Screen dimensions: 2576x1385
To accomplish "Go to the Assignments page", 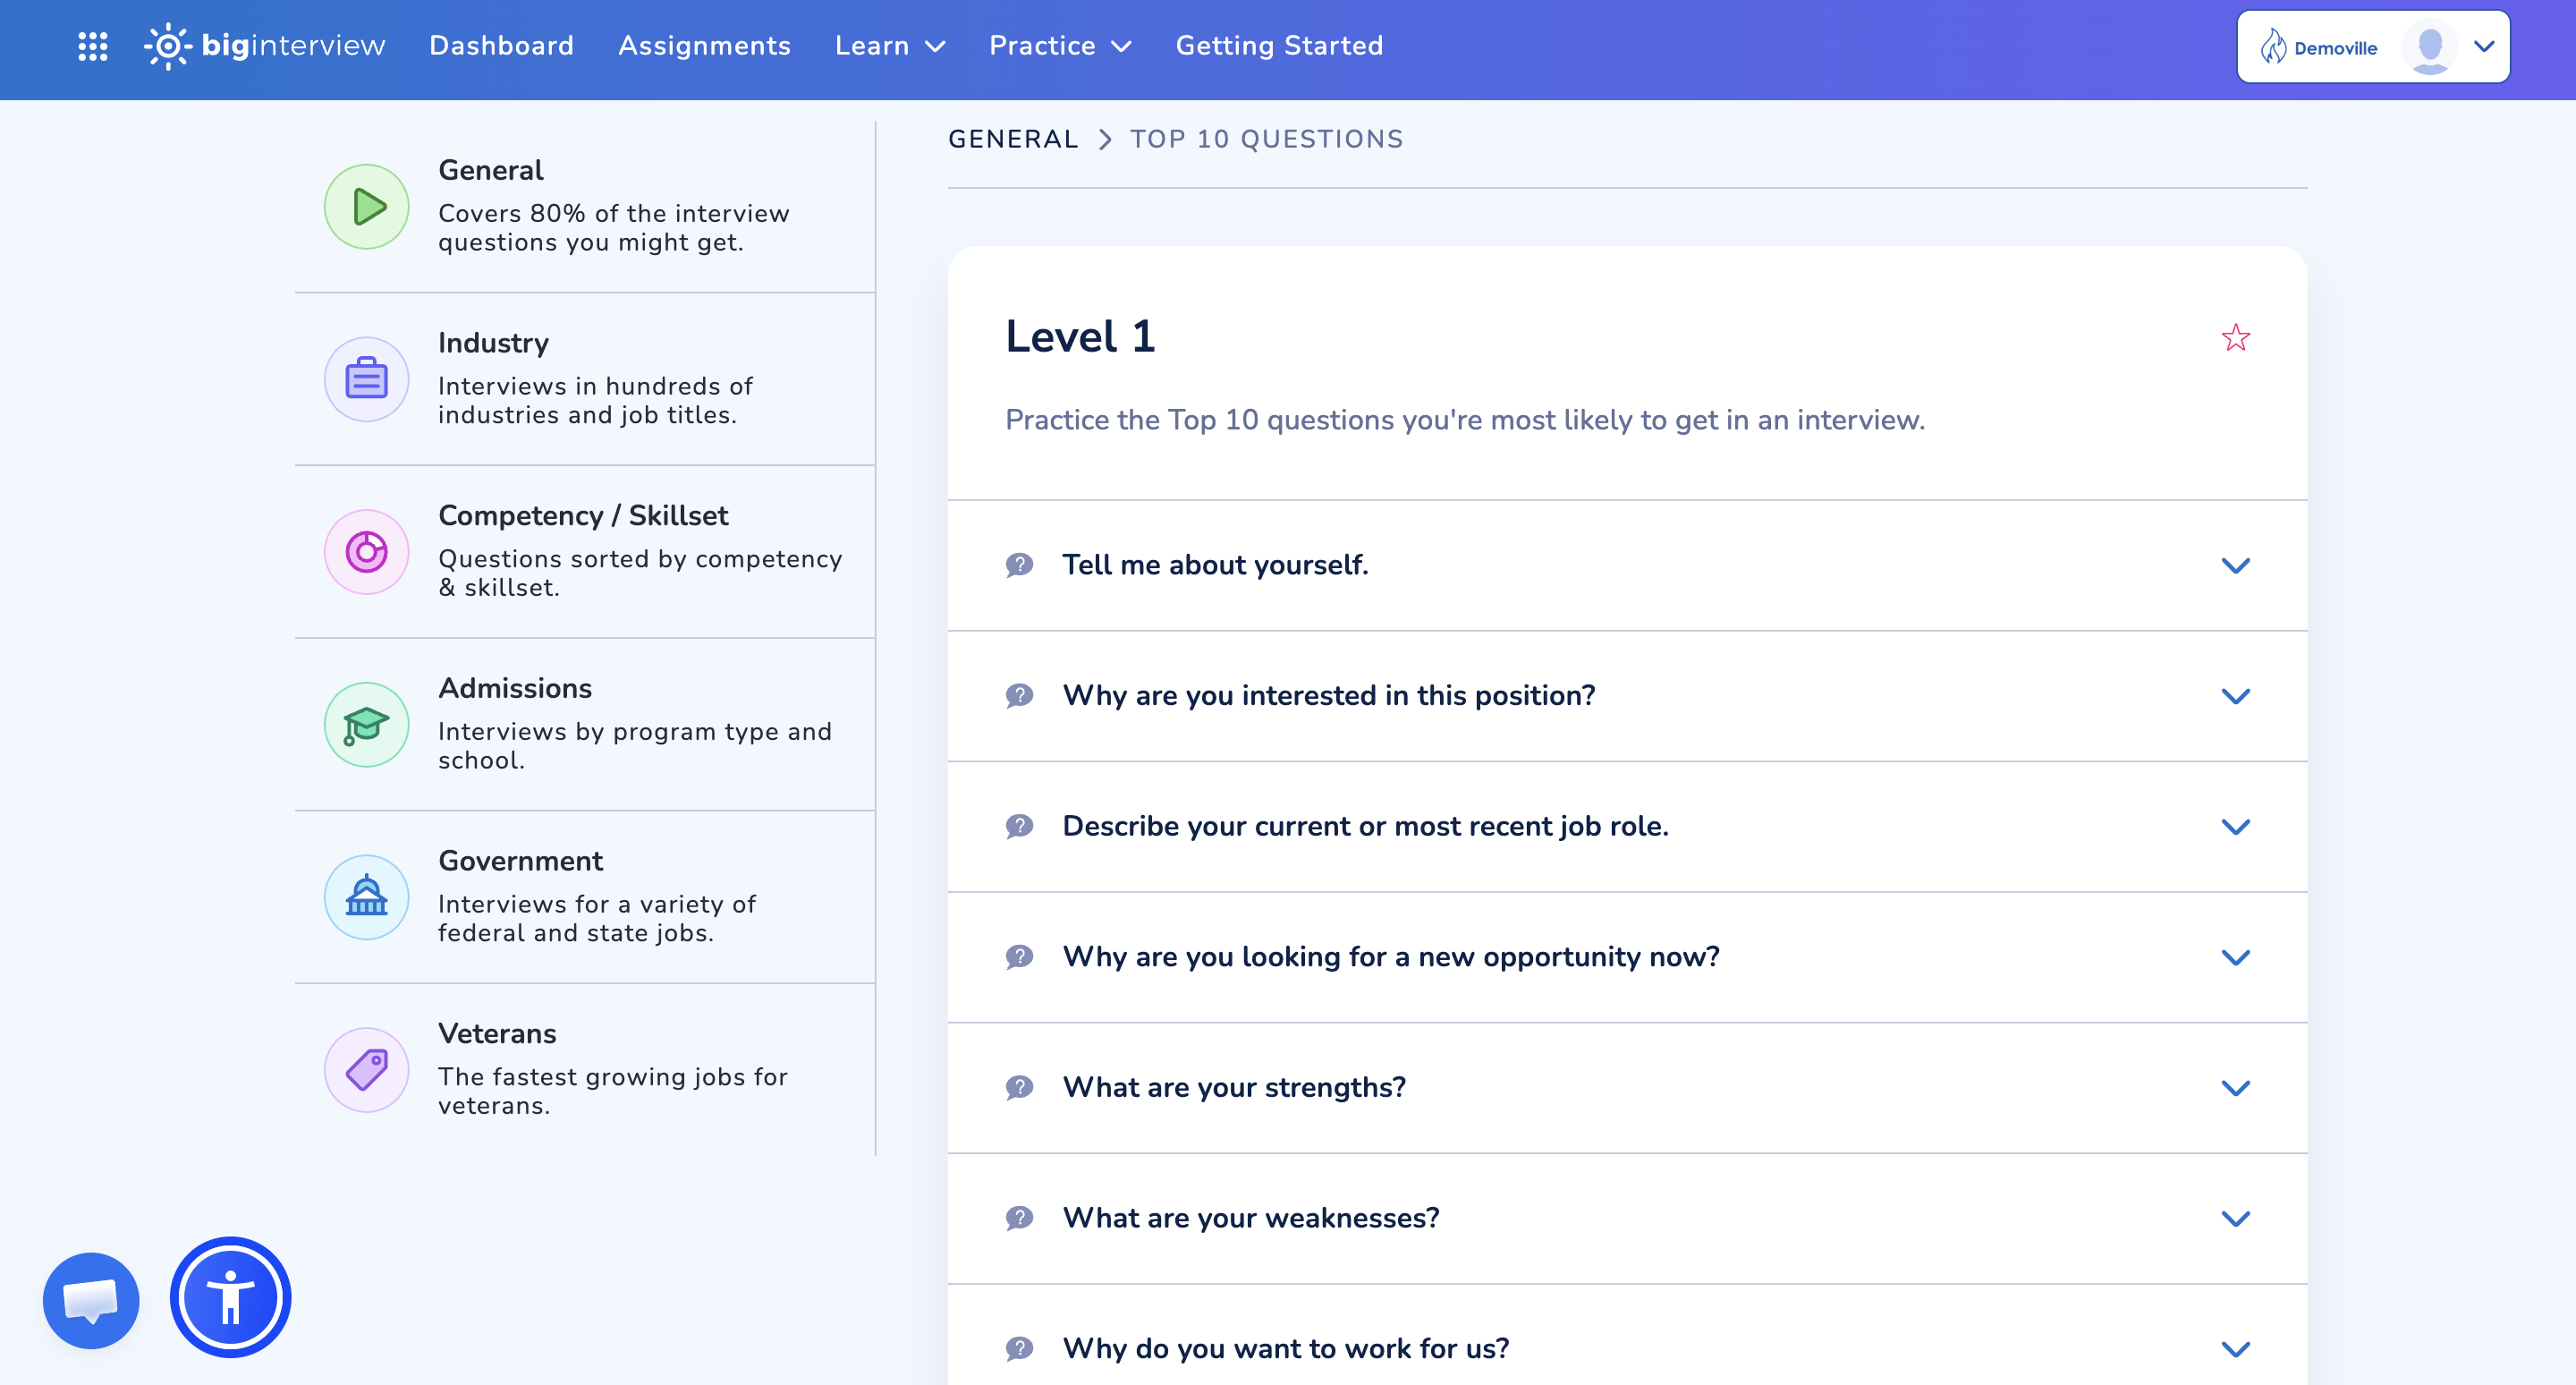I will pos(704,45).
